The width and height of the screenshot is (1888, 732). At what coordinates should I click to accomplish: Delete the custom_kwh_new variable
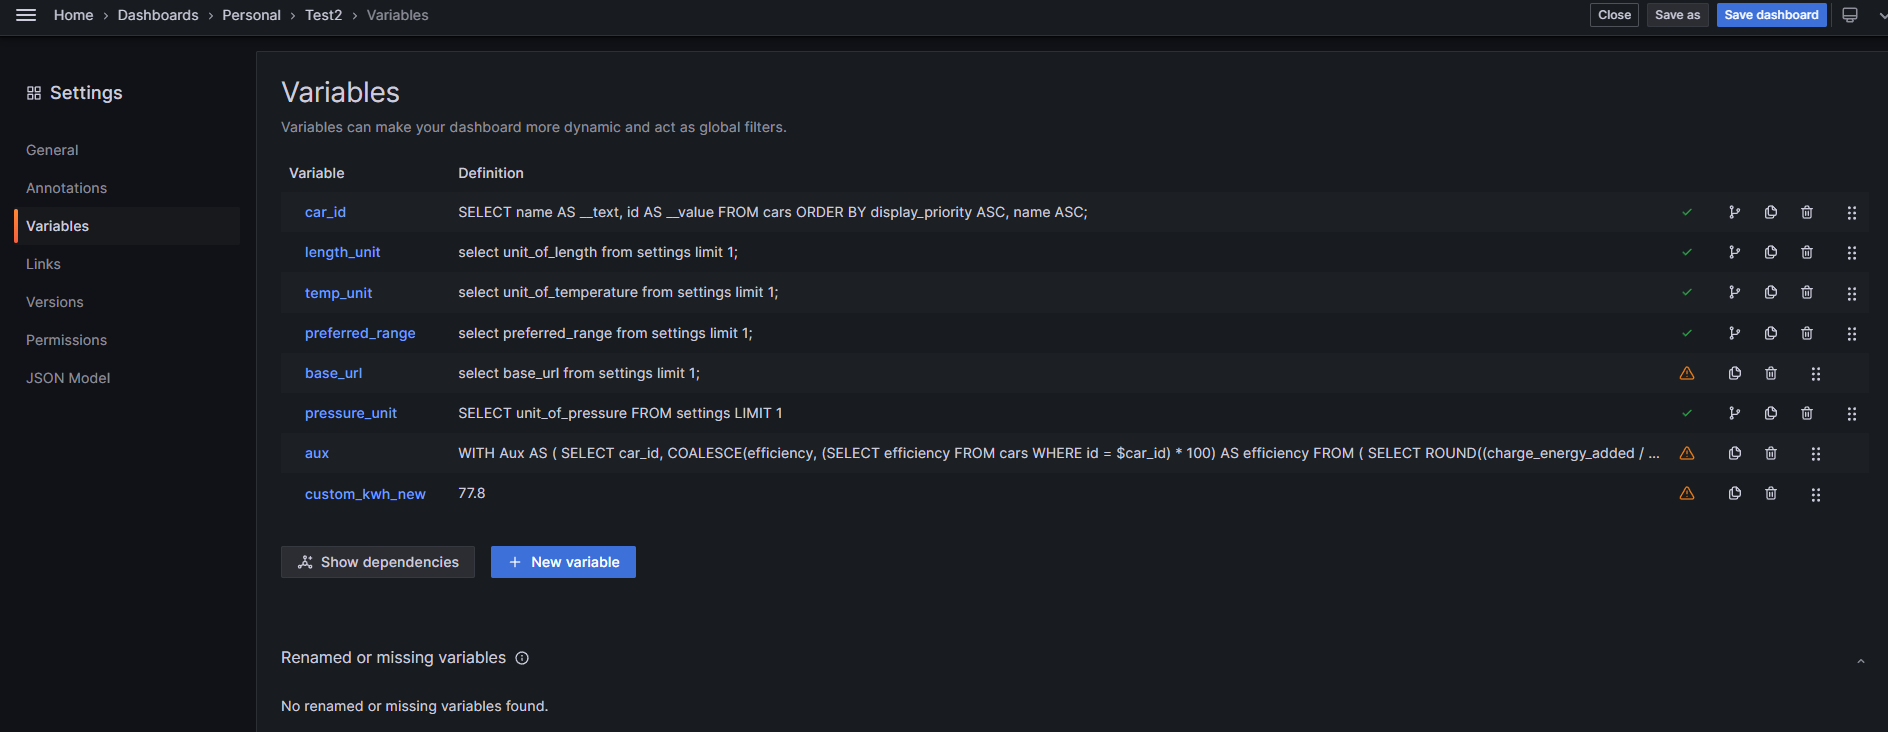pyautogui.click(x=1771, y=494)
